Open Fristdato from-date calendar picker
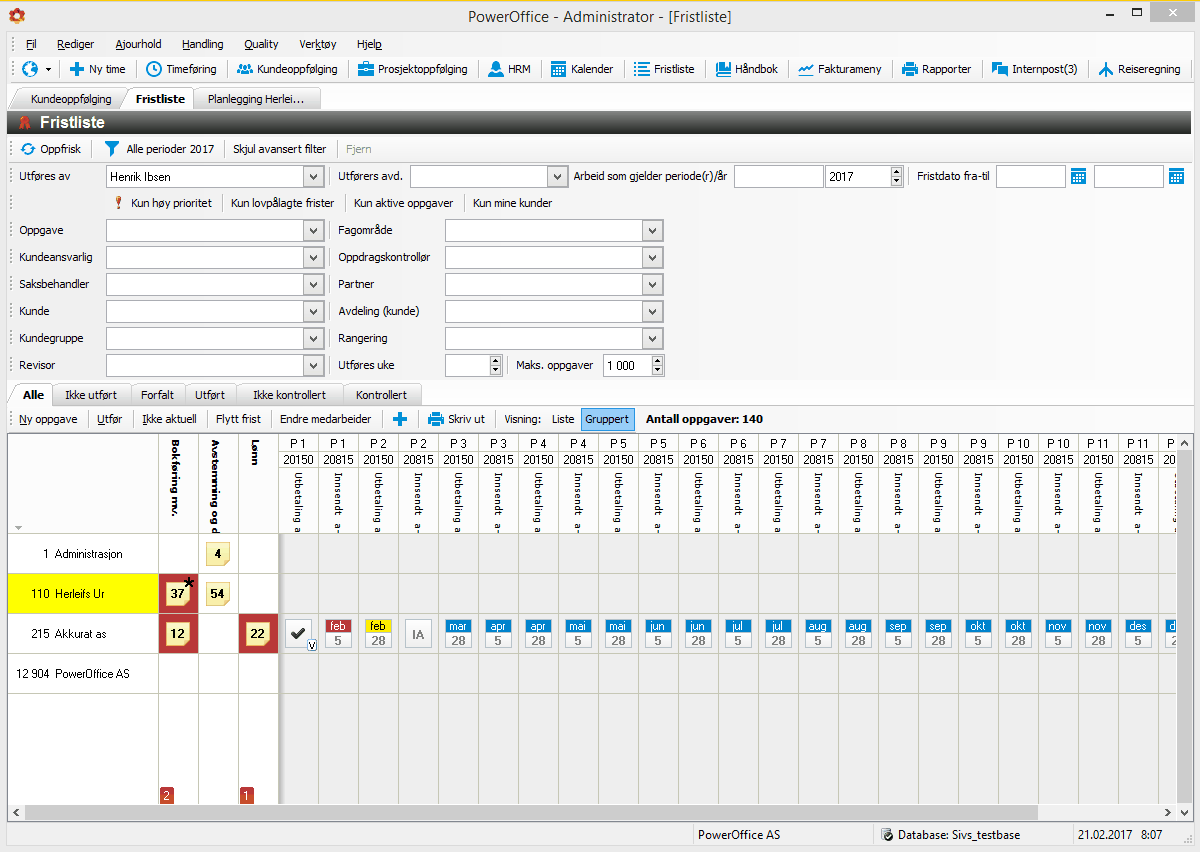The width and height of the screenshot is (1200, 852). (x=1078, y=177)
